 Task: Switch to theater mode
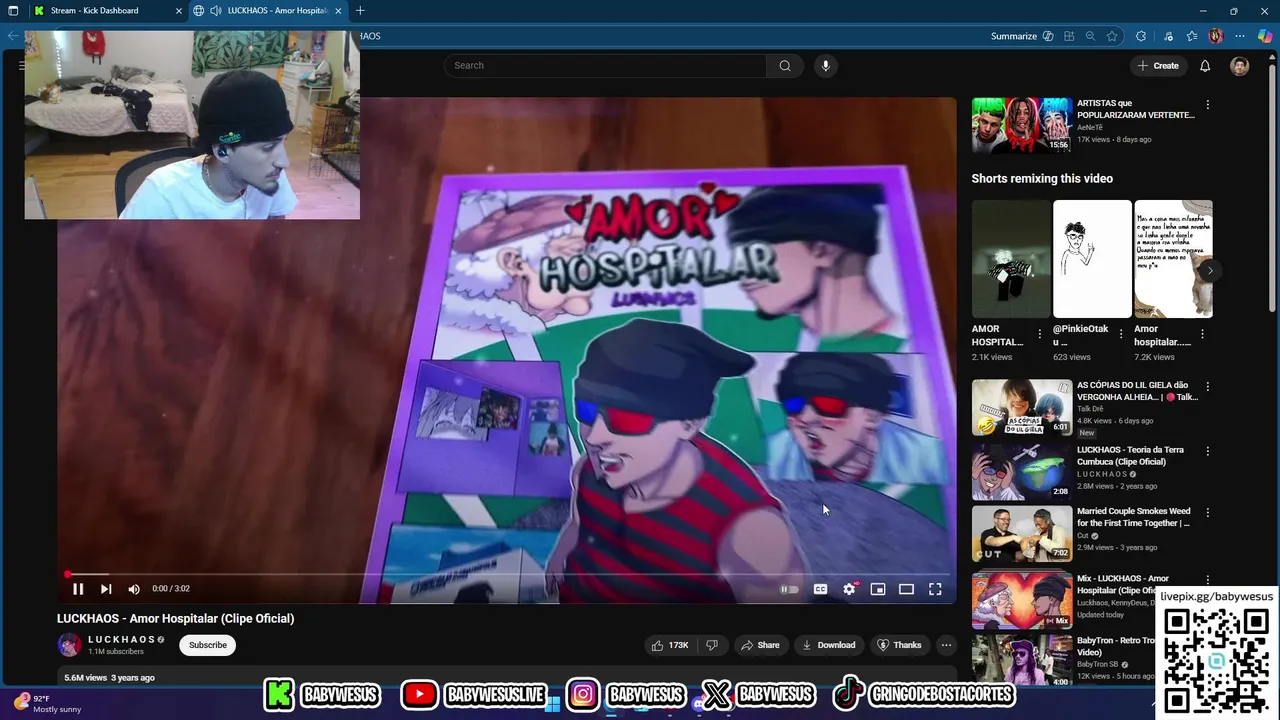coord(906,589)
